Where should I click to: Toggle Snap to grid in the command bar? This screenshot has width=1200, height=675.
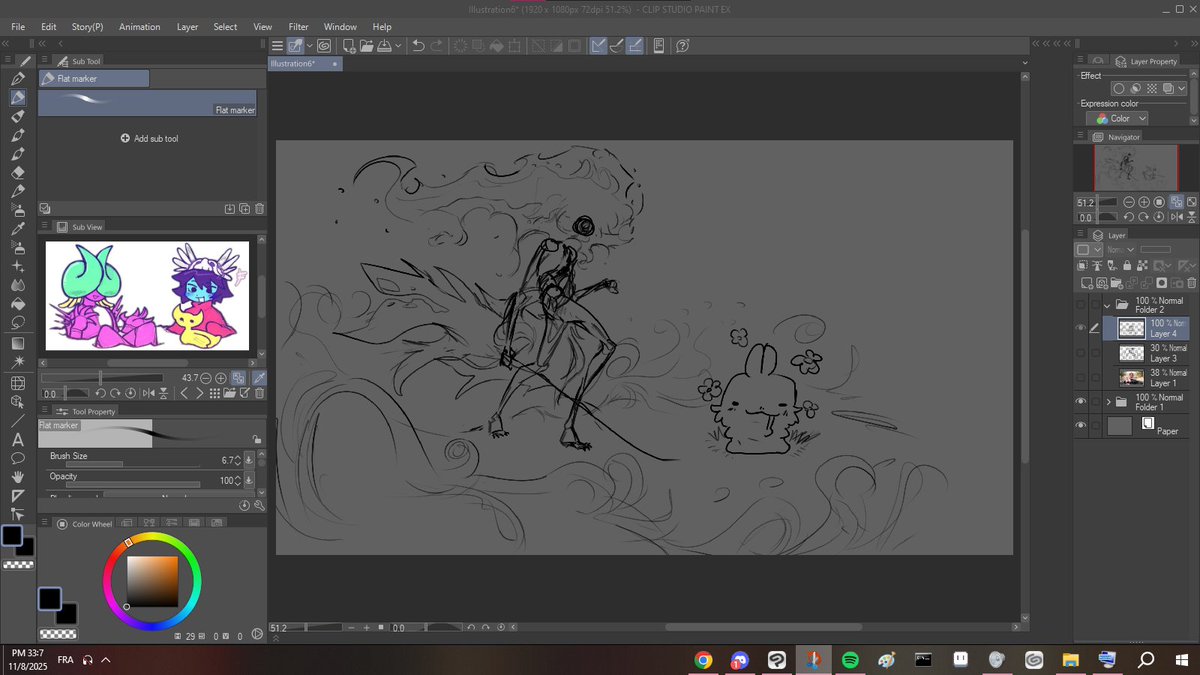click(x=635, y=45)
